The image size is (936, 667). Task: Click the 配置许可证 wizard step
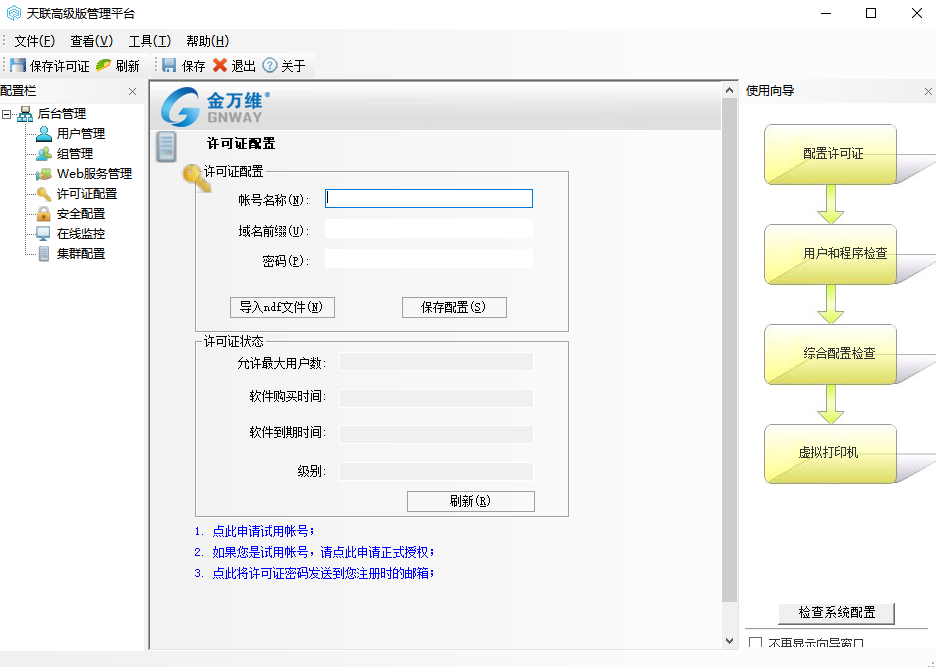[x=830, y=154]
